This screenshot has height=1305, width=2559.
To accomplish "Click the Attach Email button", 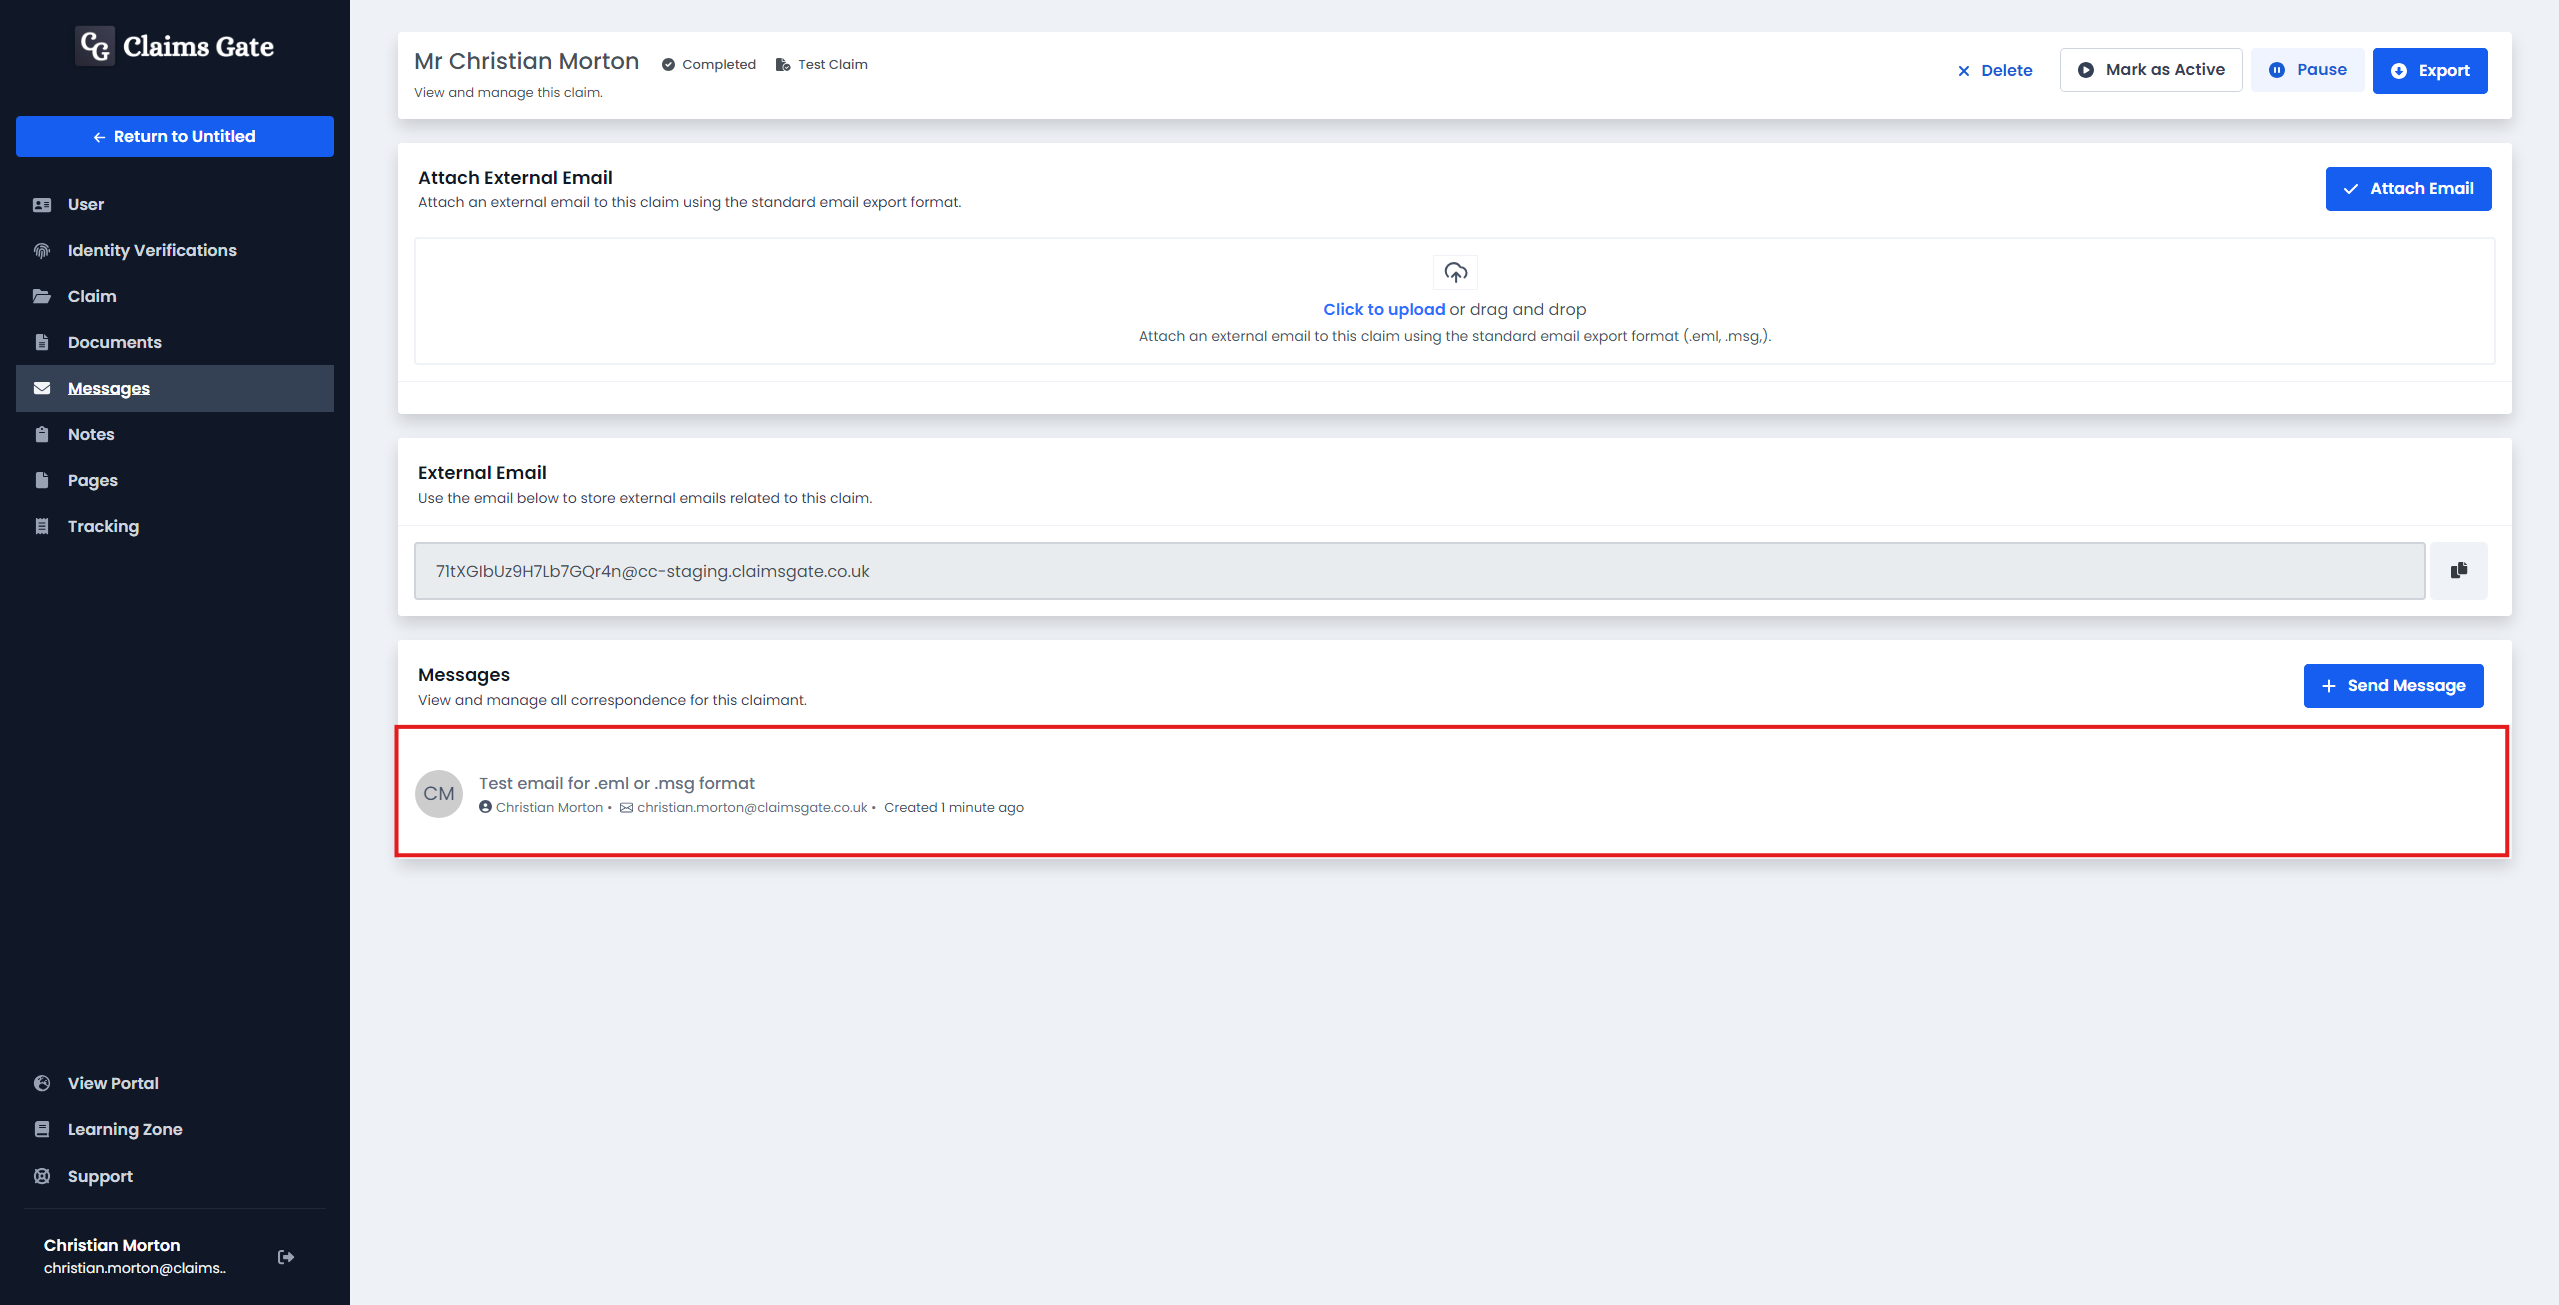I will click(2409, 186).
